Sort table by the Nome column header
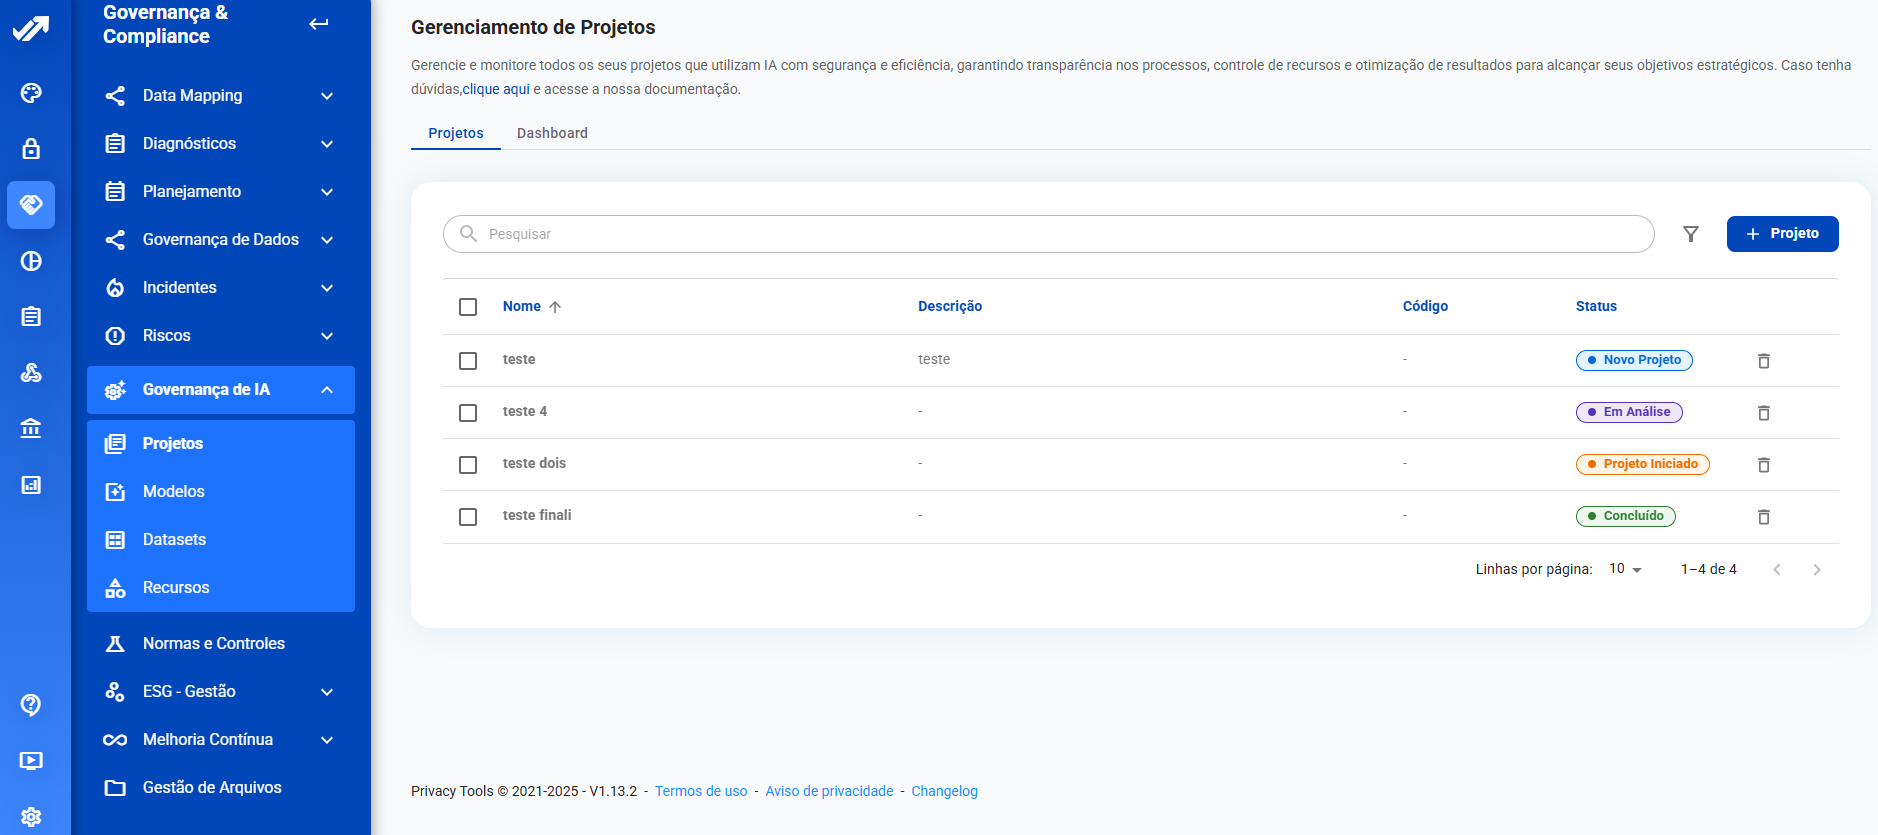This screenshot has width=1878, height=835. pyautogui.click(x=522, y=307)
